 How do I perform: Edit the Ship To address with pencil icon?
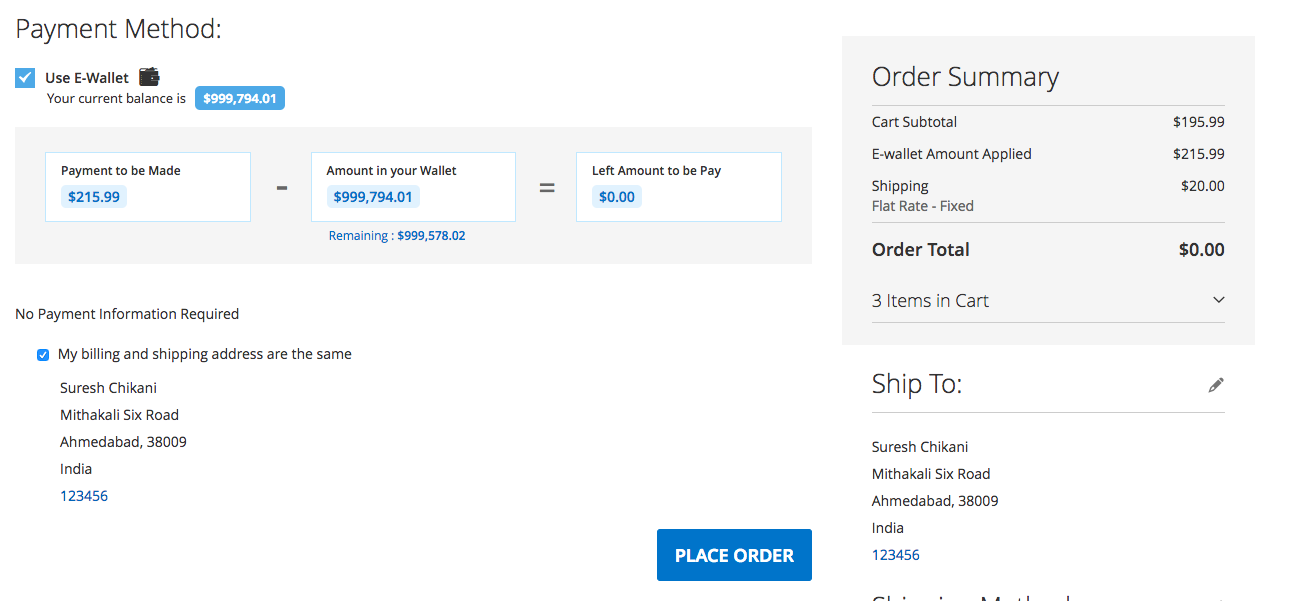click(x=1216, y=385)
